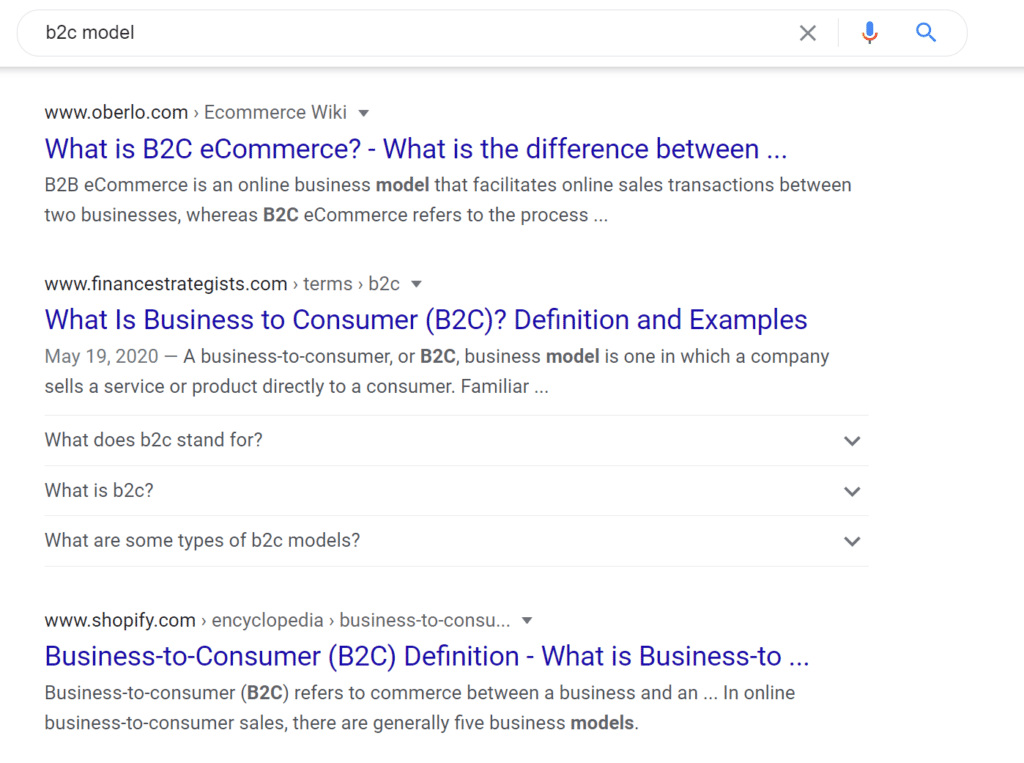The image size is (1024, 763).
Task: Click the www.financestrategists.com breadcrumb URL
Action: click(166, 284)
